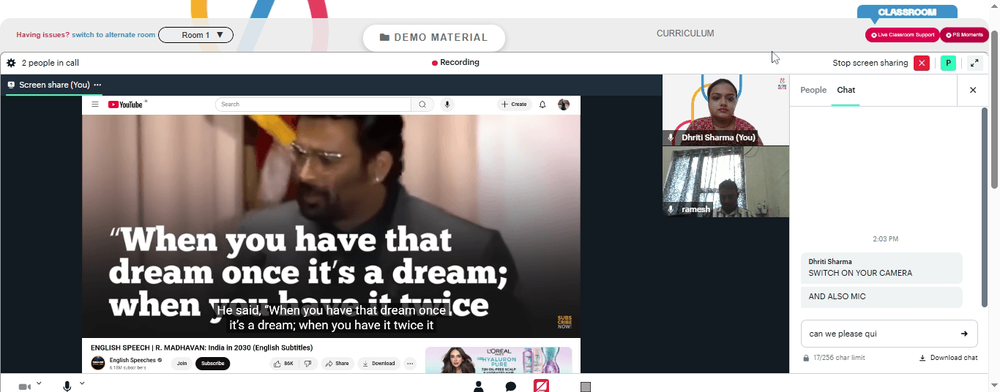Switch to People tab

pyautogui.click(x=813, y=90)
